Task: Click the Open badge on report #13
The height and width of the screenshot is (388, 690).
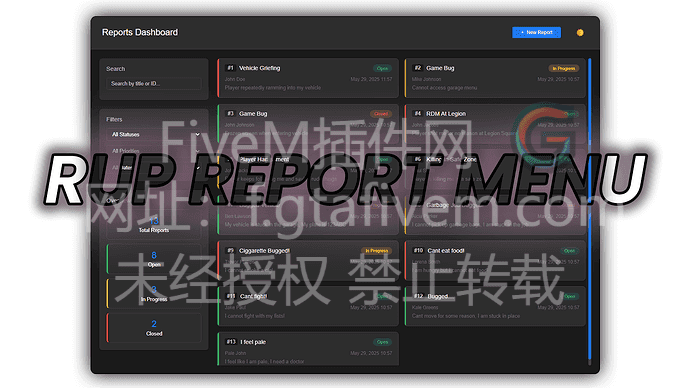Action: point(382,342)
